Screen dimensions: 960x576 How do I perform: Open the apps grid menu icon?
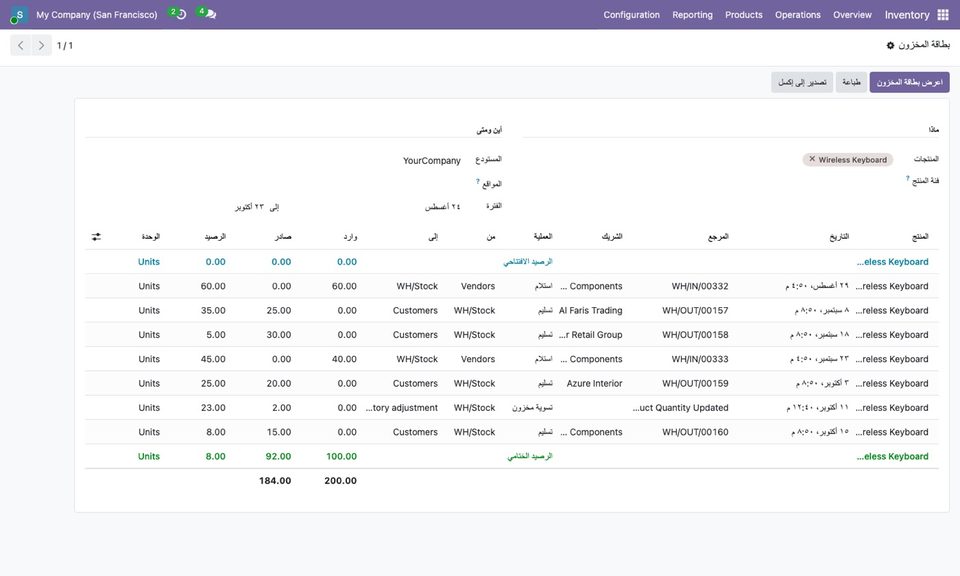(943, 15)
